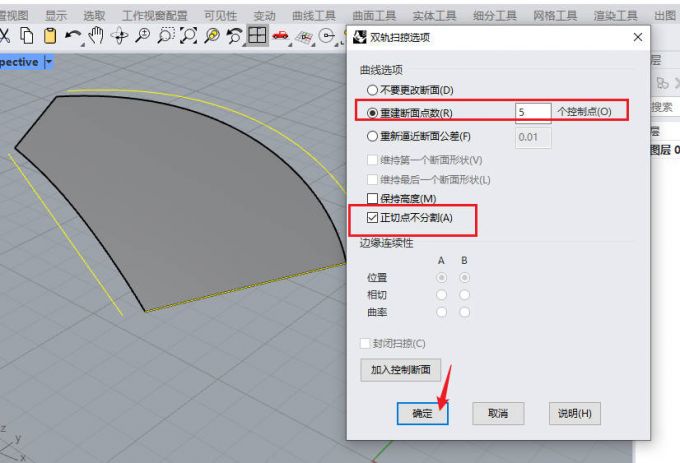Select the Zoom Dynamic magnifier tool
This screenshot has width=680, height=463.
[x=143, y=36]
